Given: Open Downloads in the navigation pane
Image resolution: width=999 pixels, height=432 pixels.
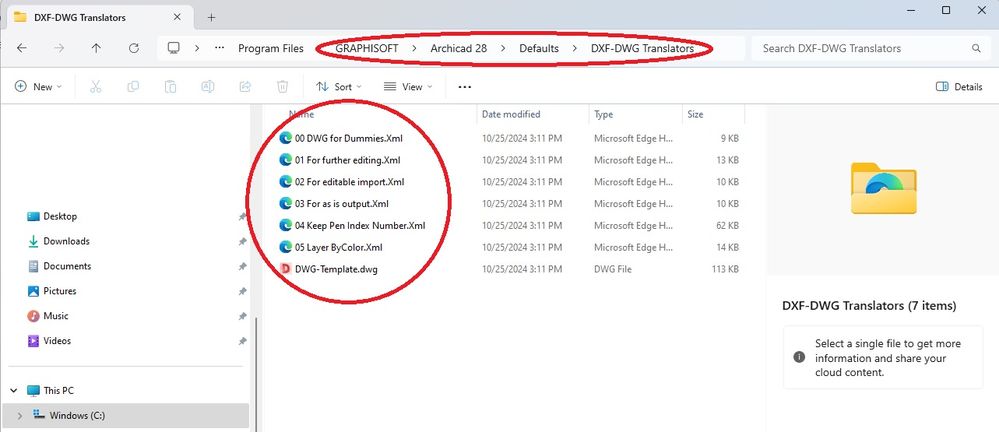Looking at the screenshot, I should (66, 241).
